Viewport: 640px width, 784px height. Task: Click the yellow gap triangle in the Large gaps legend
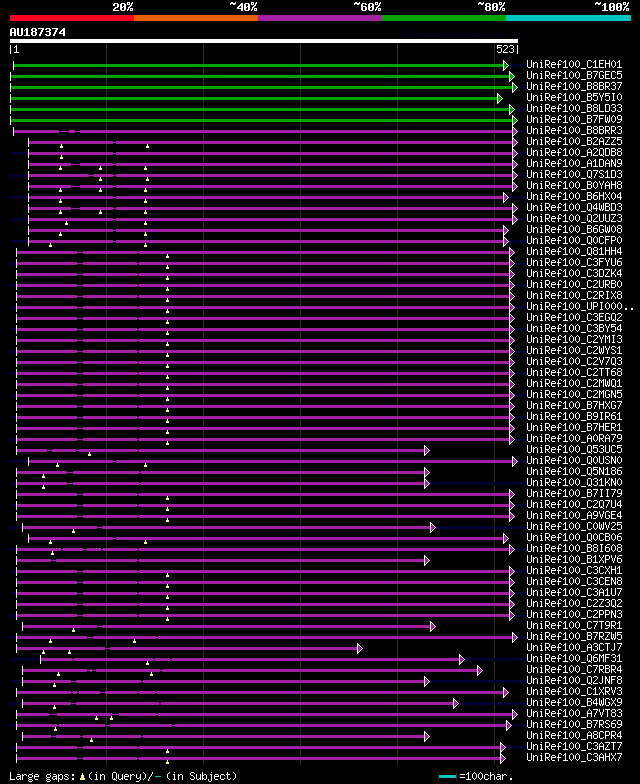pos(82,777)
